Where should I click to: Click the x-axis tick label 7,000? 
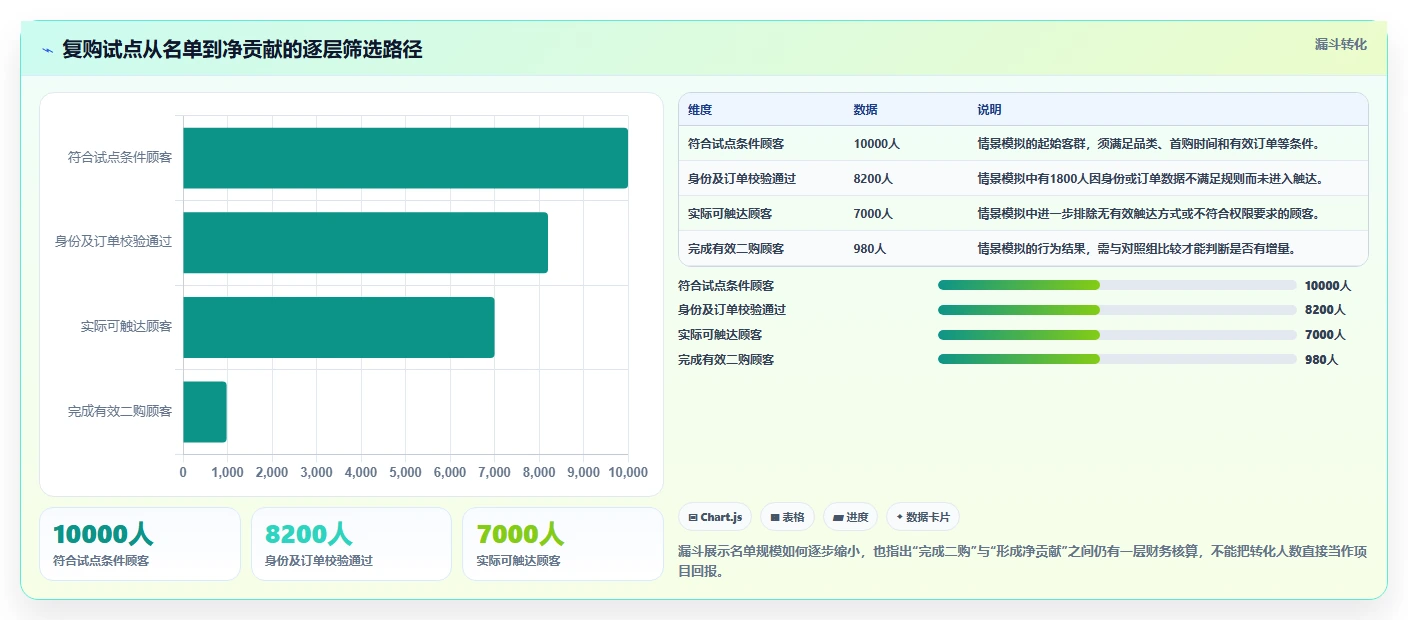click(494, 472)
